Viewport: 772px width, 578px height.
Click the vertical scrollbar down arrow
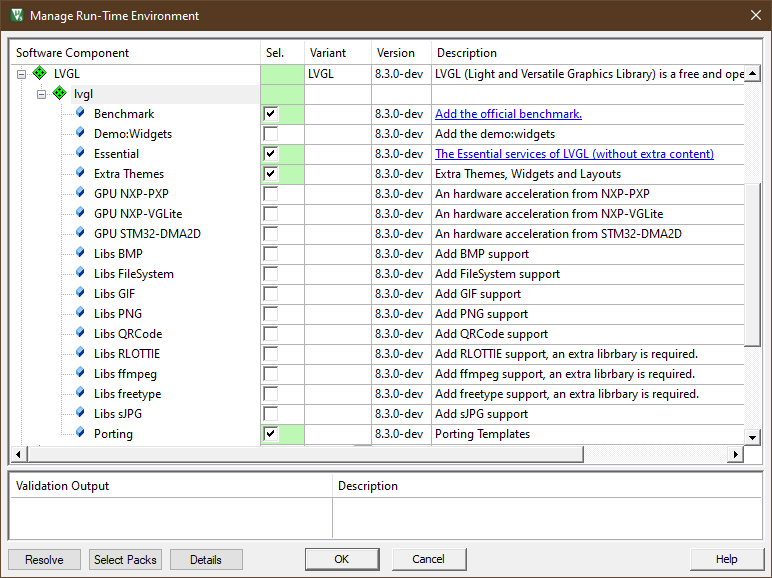(752, 437)
